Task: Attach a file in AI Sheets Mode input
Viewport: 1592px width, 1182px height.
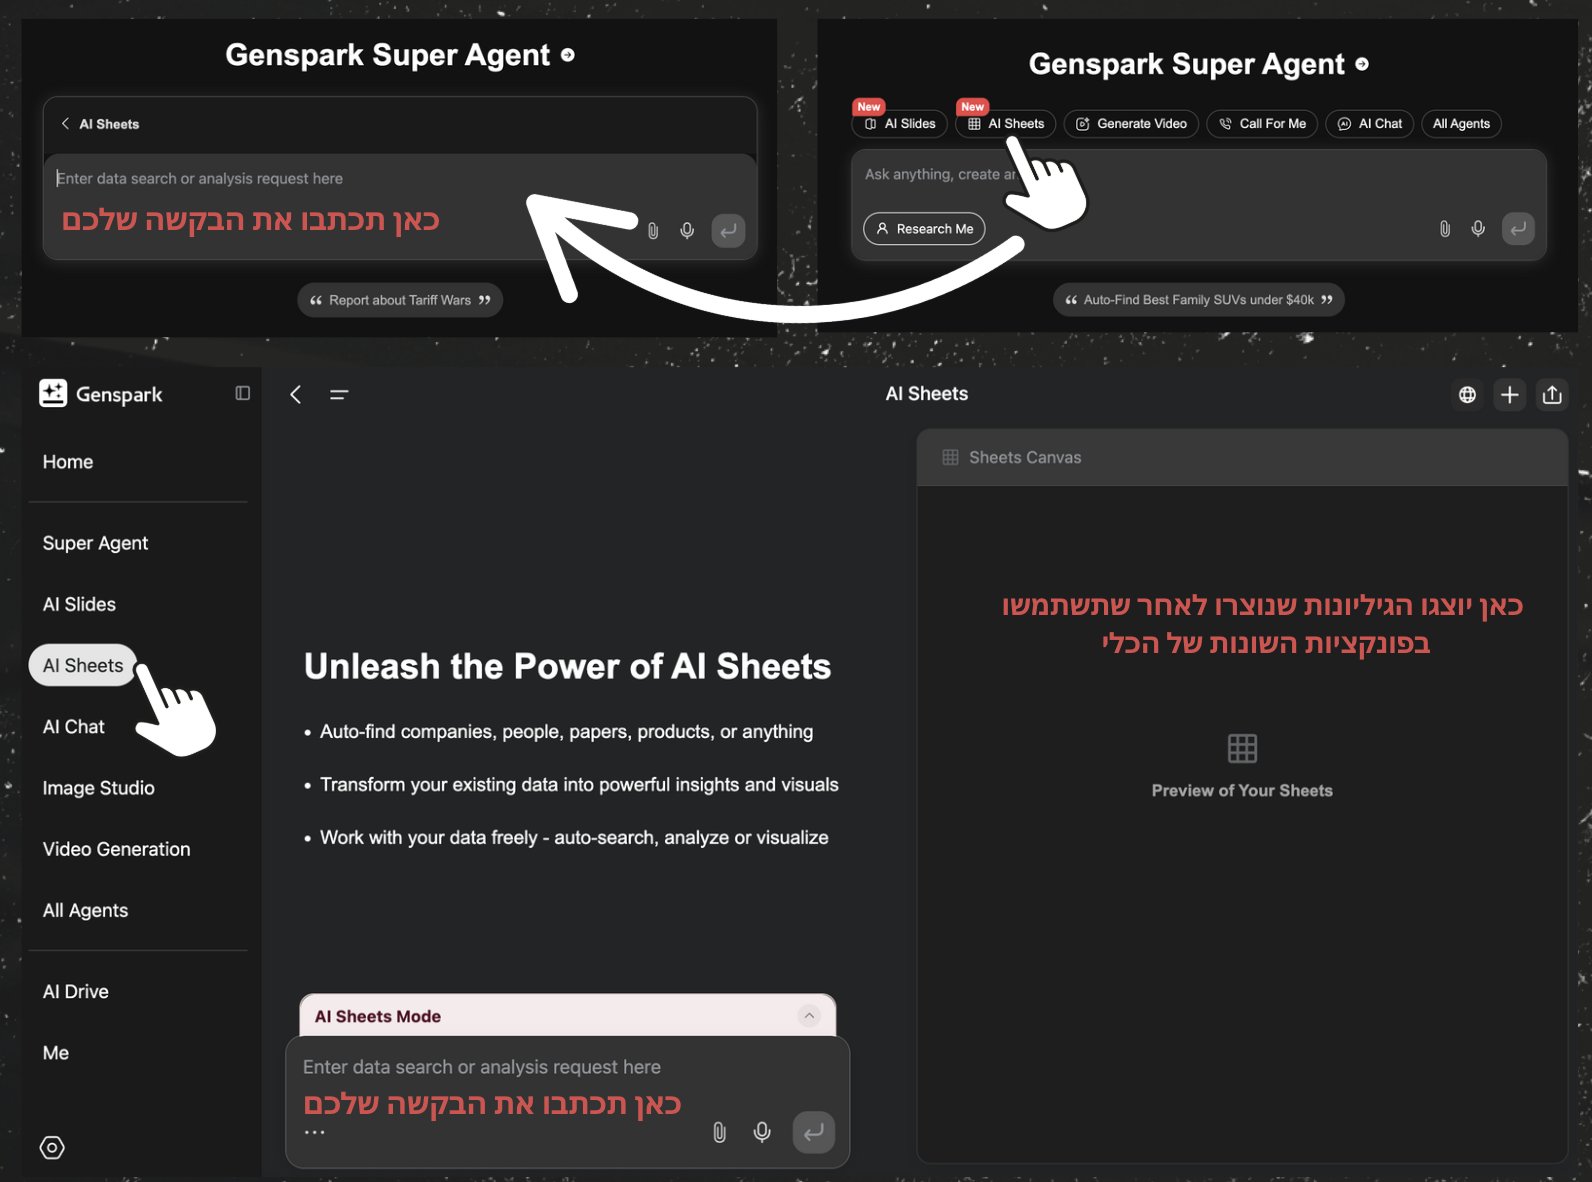Action: [x=719, y=1132]
